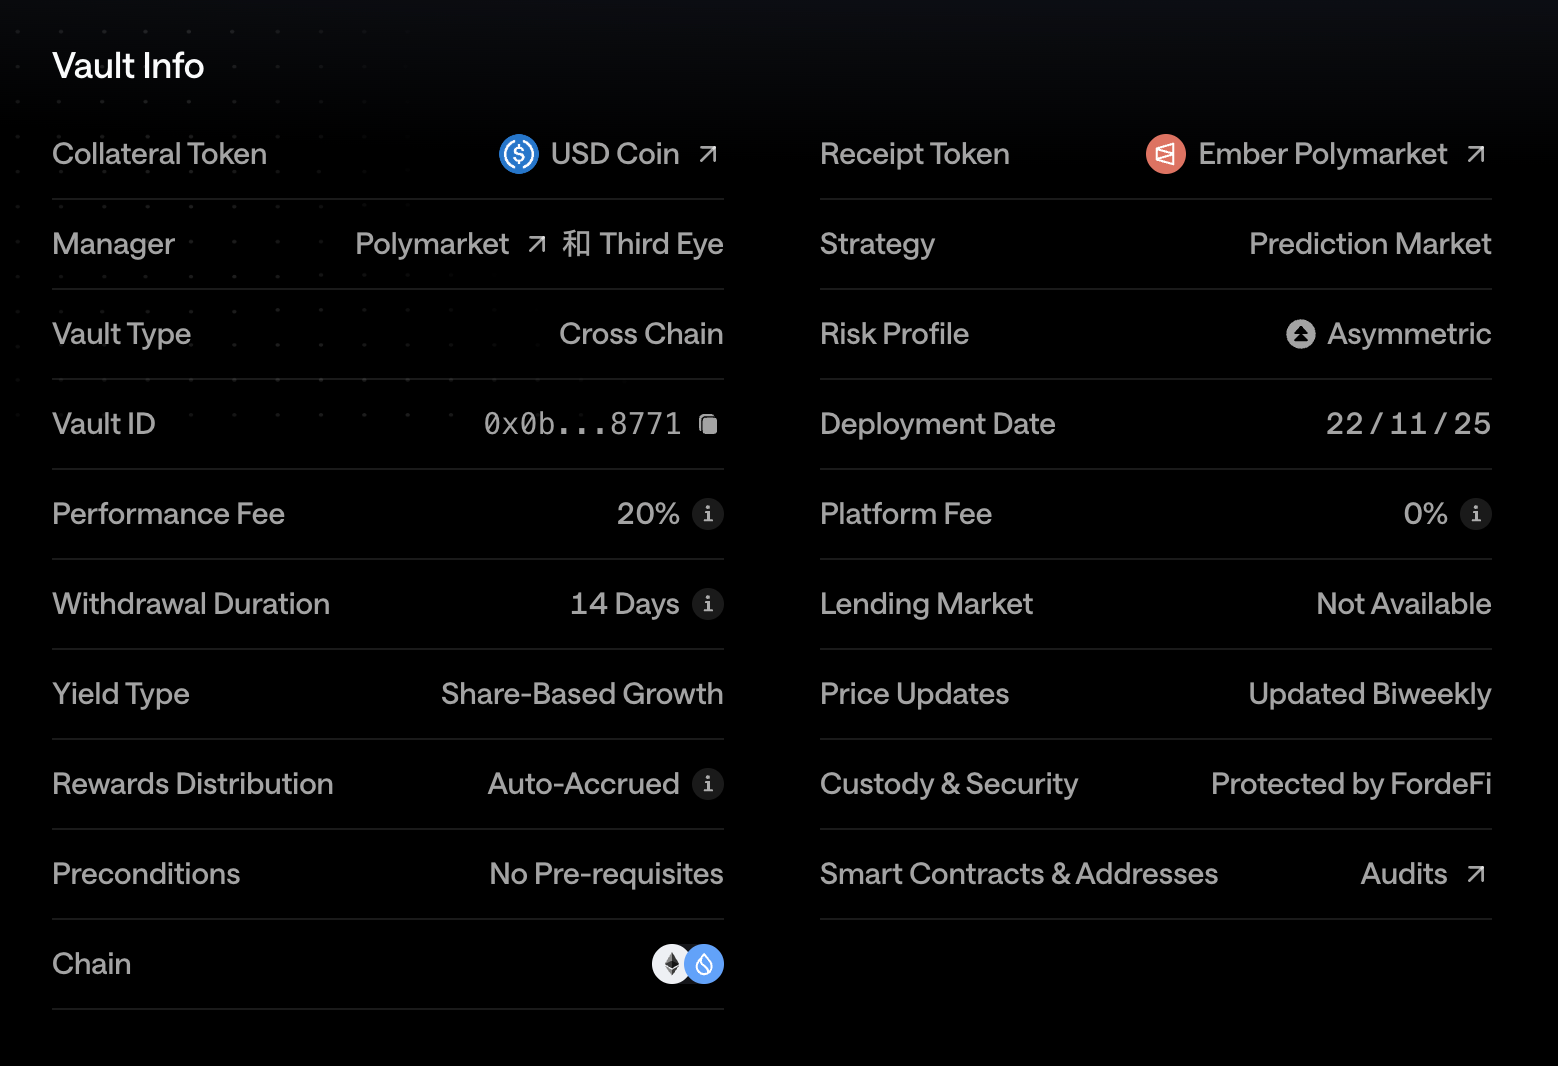The image size is (1558, 1066).
Task: Click the blue droplet chain icon
Action: click(x=706, y=964)
